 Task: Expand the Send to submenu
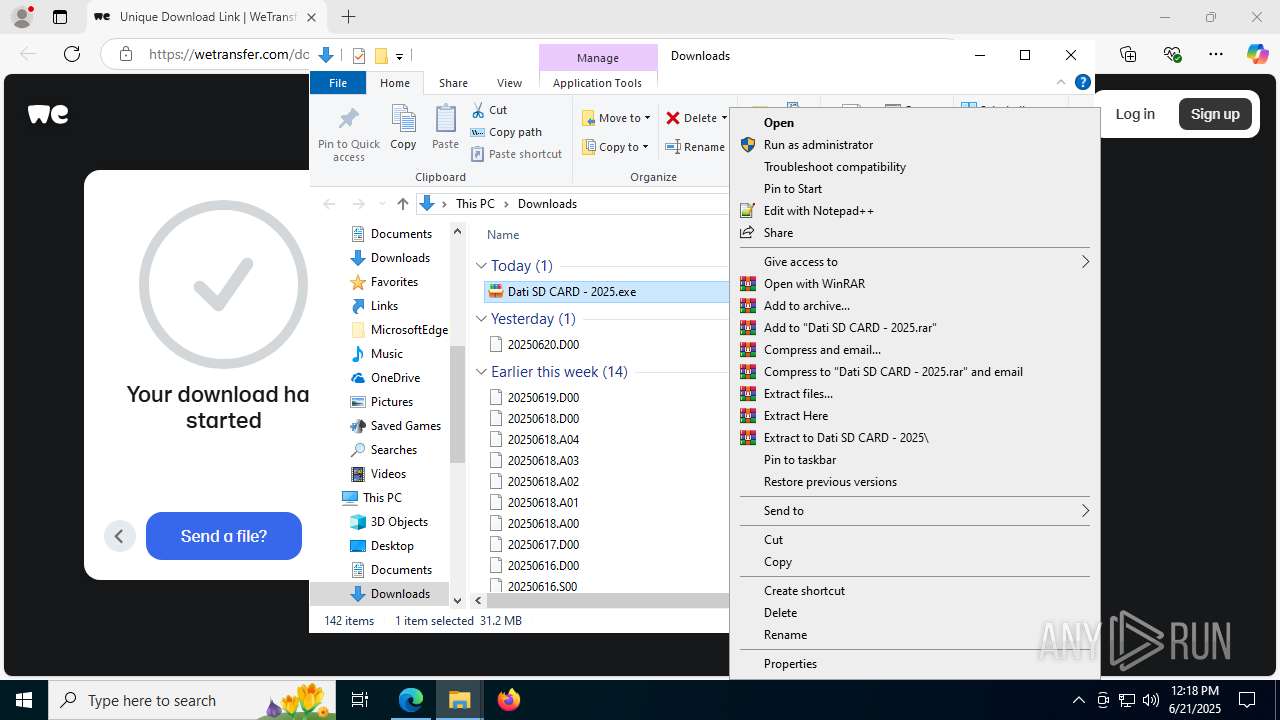[914, 511]
